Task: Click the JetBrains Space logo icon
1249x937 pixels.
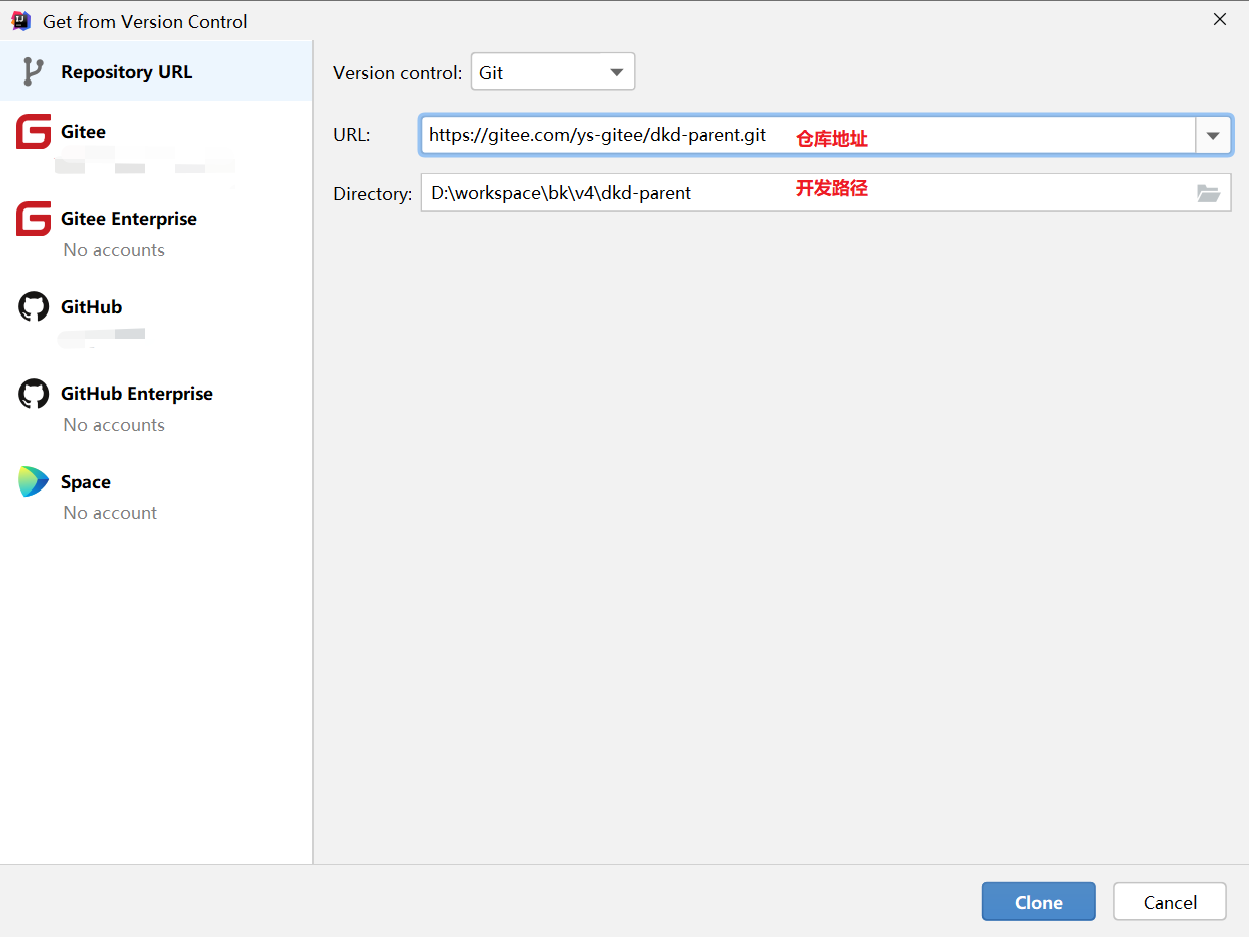Action: [33, 482]
